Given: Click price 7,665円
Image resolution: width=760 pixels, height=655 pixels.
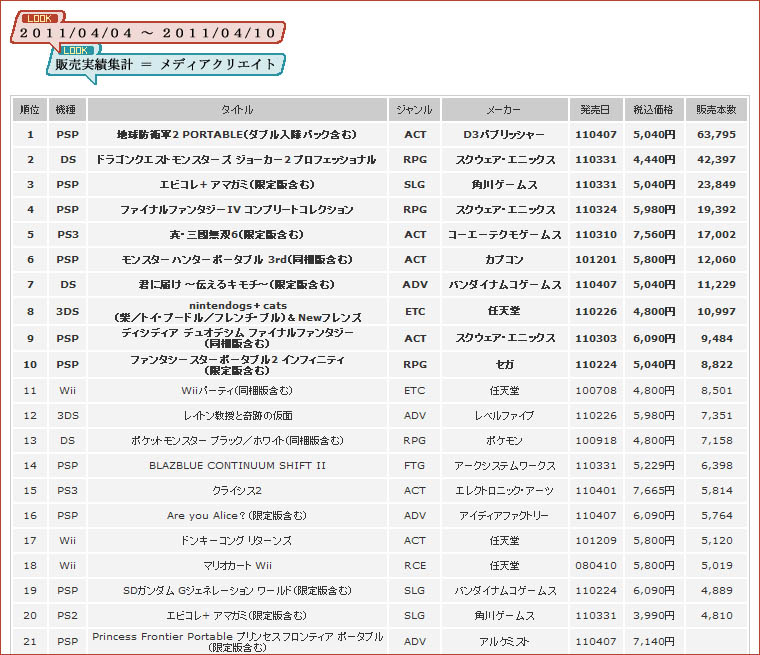Looking at the screenshot, I should pos(653,491).
